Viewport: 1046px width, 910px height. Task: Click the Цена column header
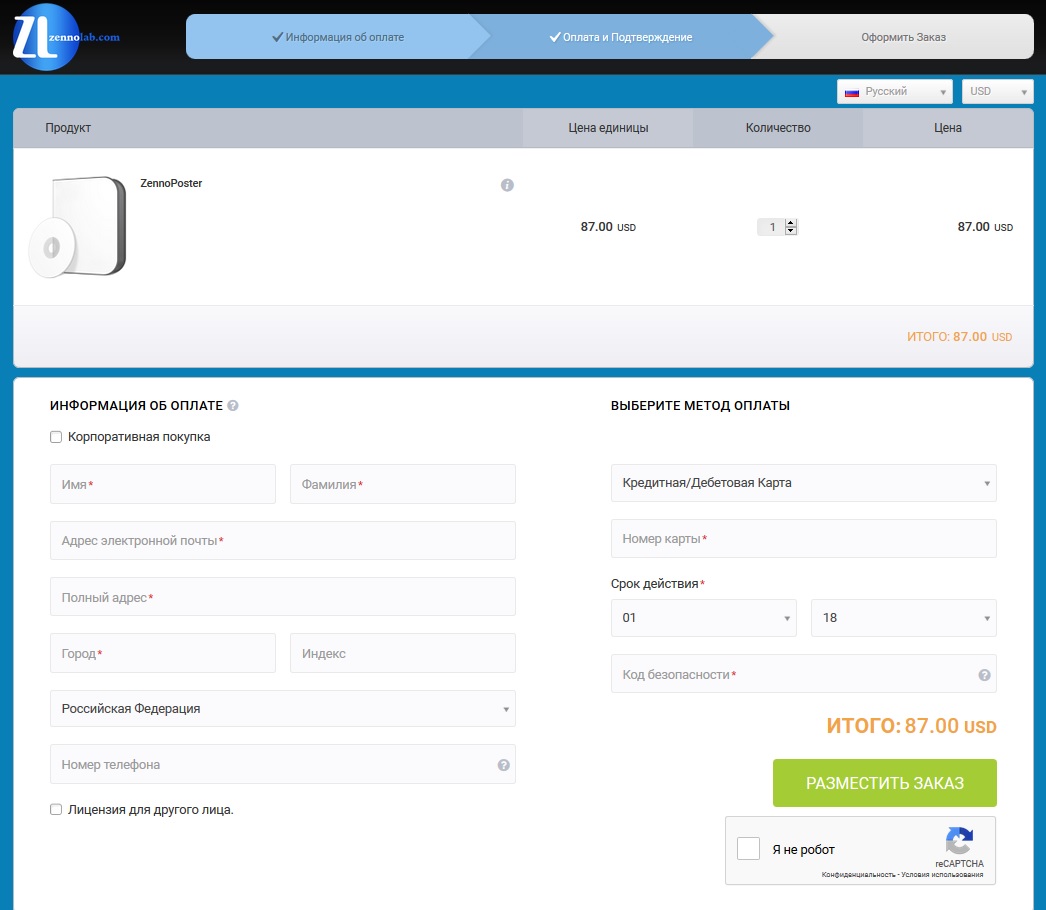tap(948, 127)
